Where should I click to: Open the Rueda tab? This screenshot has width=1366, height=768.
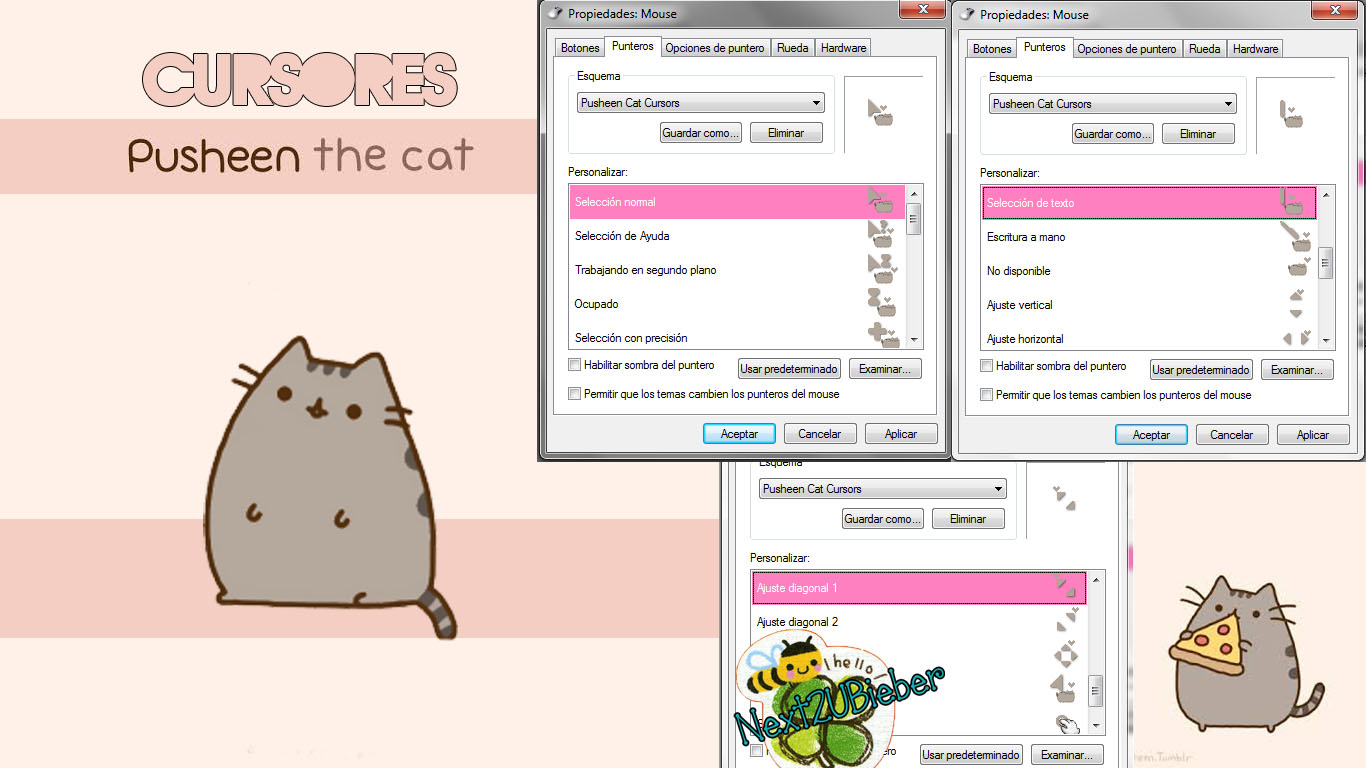point(792,47)
